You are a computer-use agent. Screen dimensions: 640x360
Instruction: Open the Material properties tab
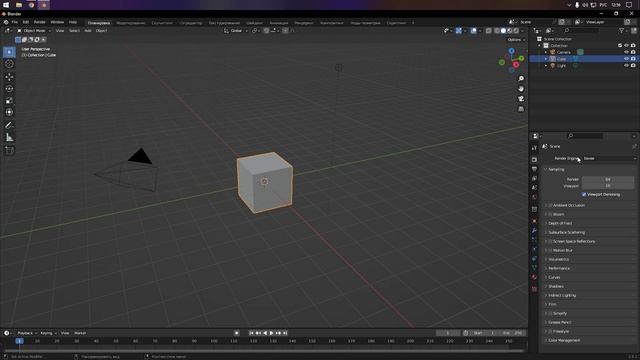click(x=534, y=277)
